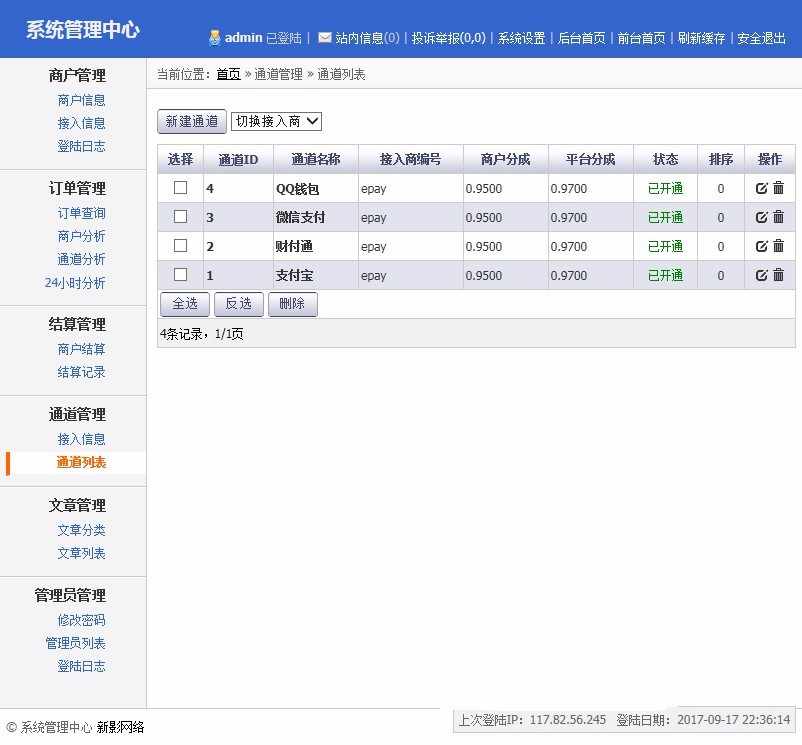Viewport: 802px width, 745px height.
Task: Click the admin user avatar icon
Action: click(x=213, y=38)
